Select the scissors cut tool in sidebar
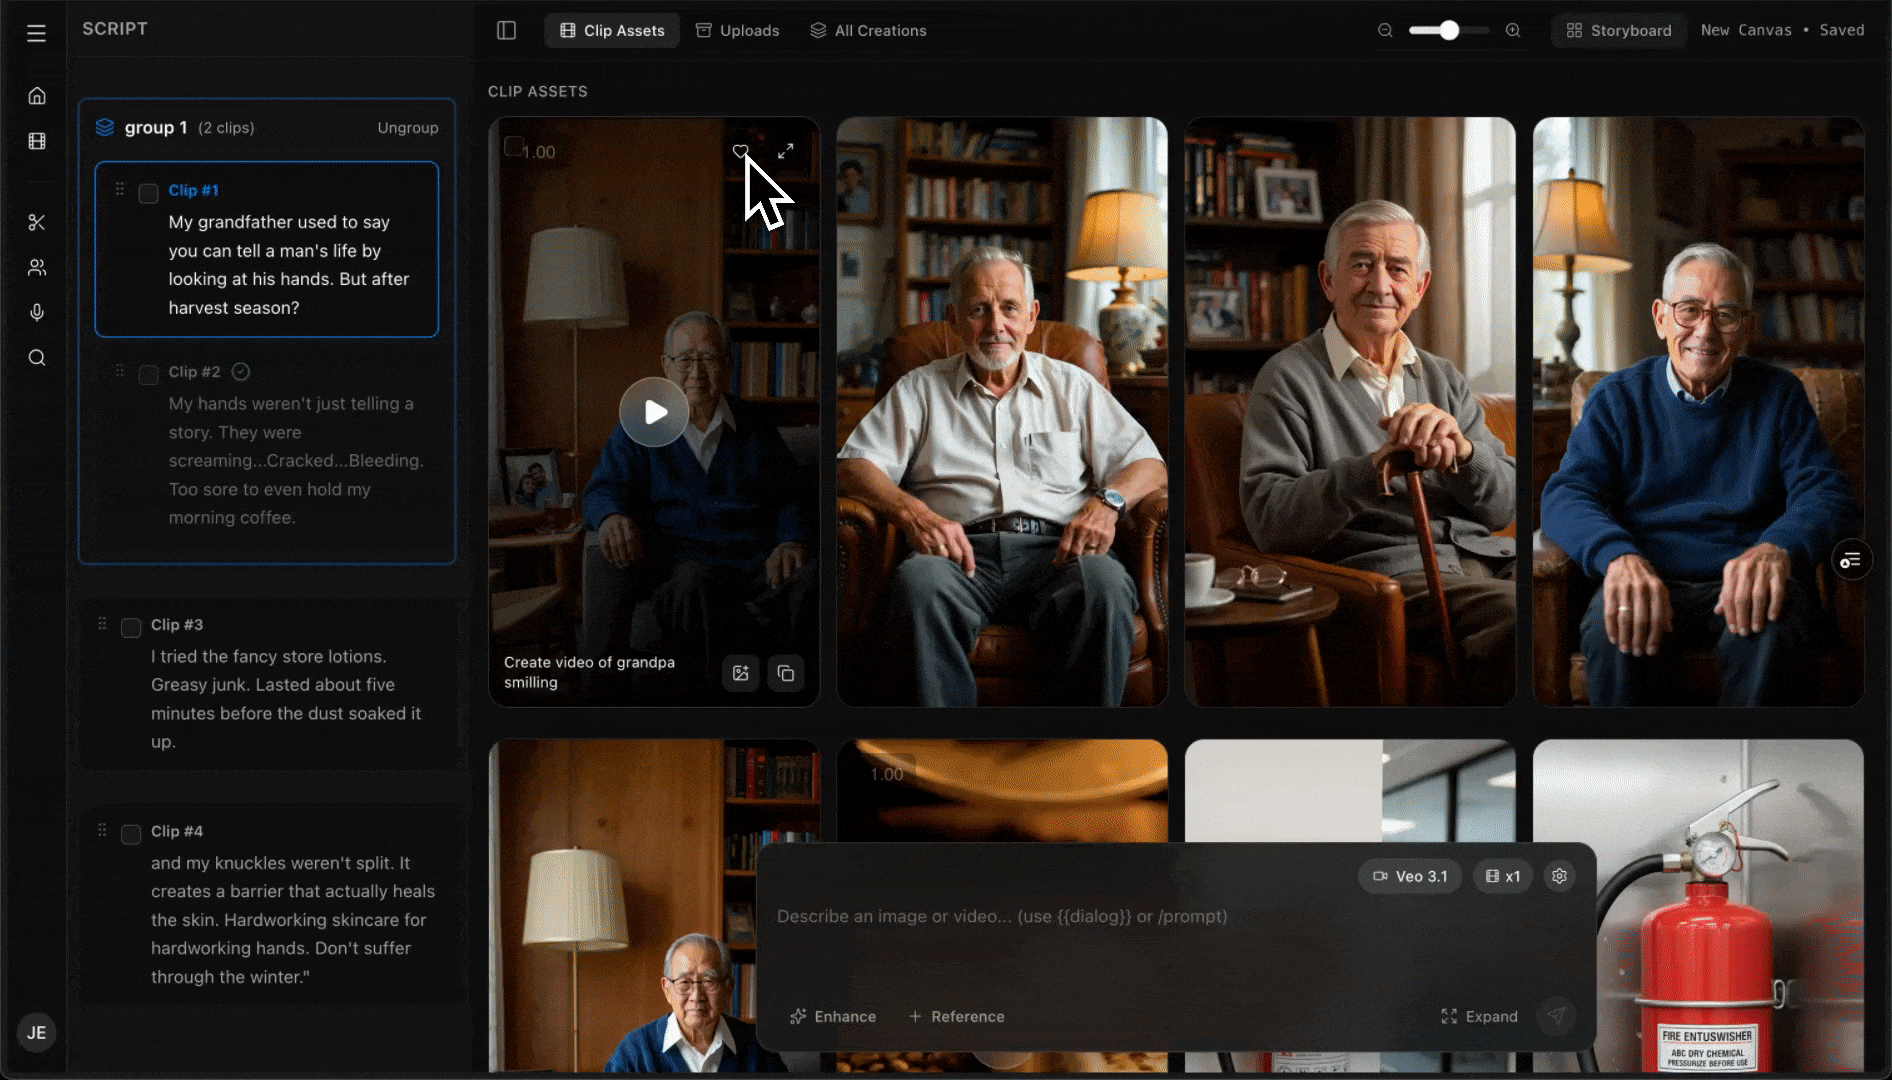Screen dimensions: 1892x1080 point(36,222)
